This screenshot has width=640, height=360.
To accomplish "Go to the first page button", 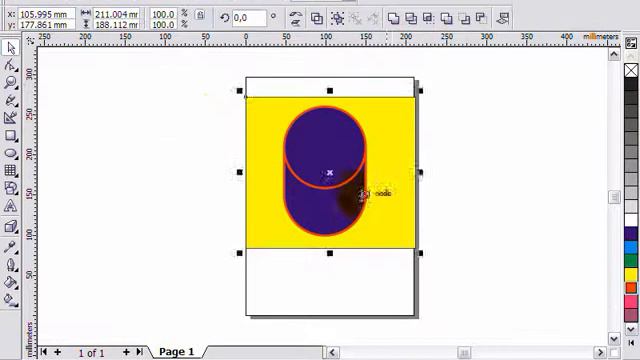I will [44, 352].
